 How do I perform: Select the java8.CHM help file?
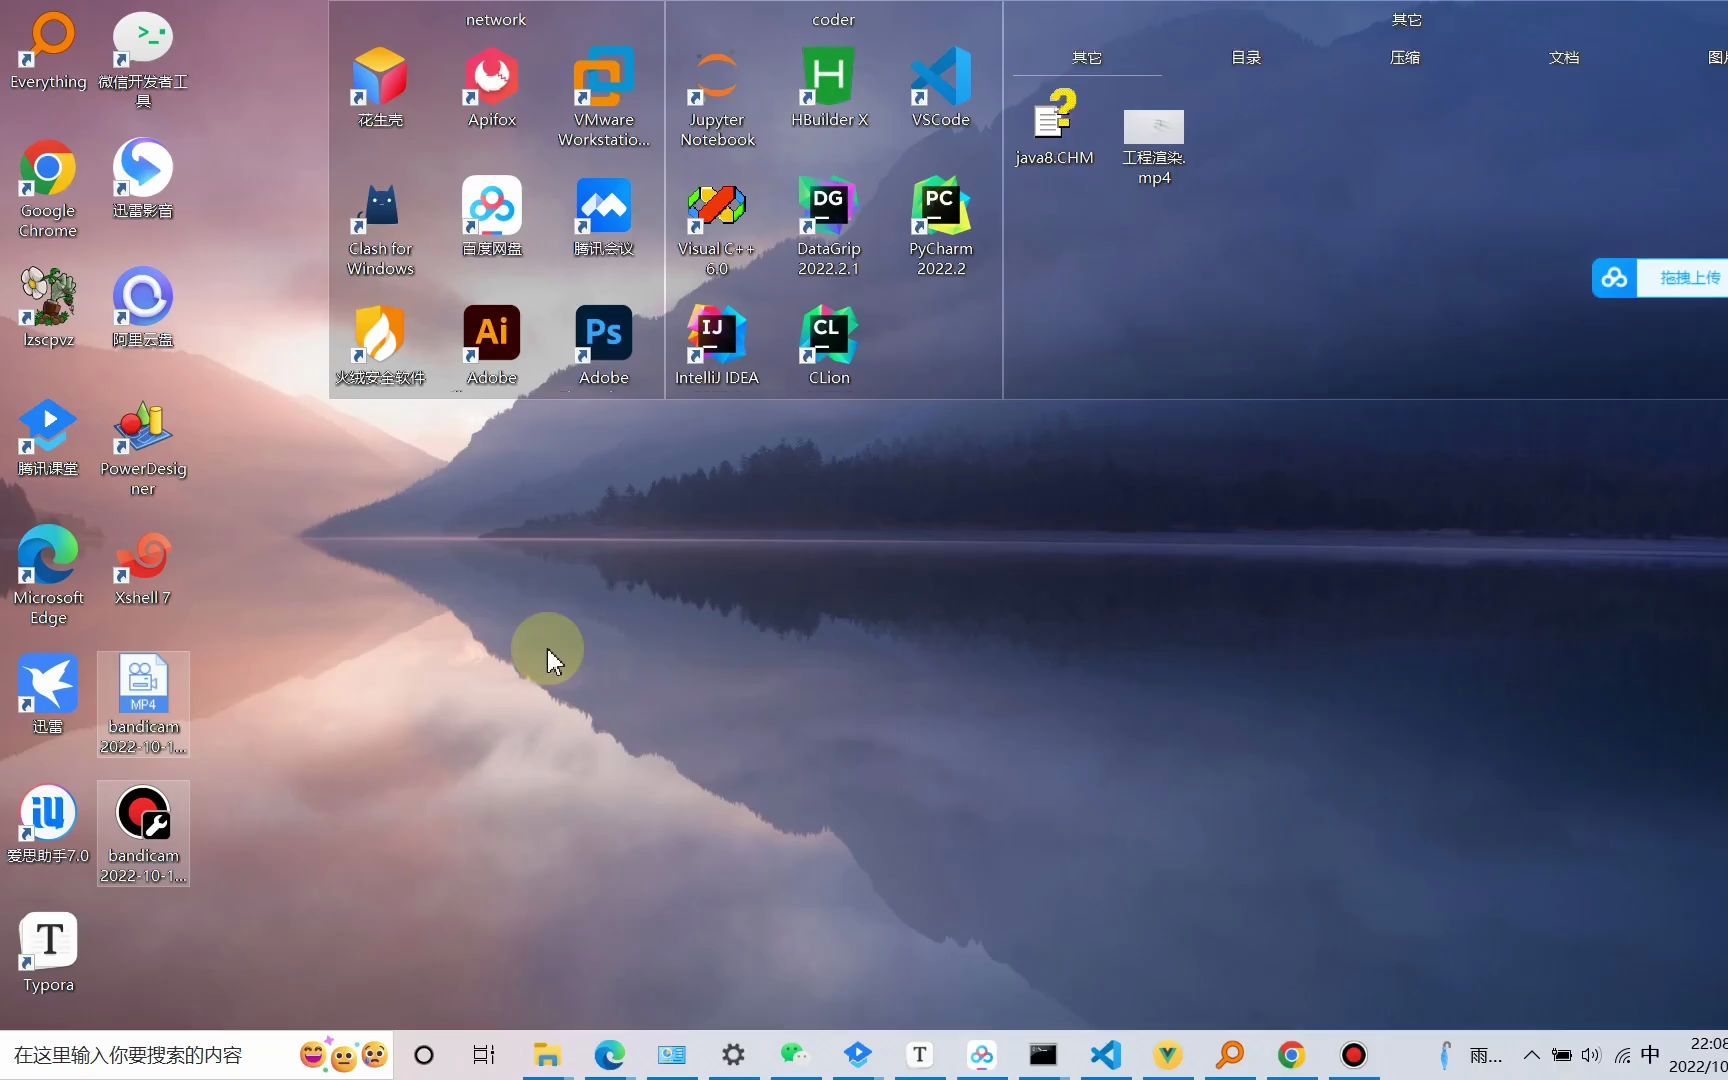(x=1054, y=127)
